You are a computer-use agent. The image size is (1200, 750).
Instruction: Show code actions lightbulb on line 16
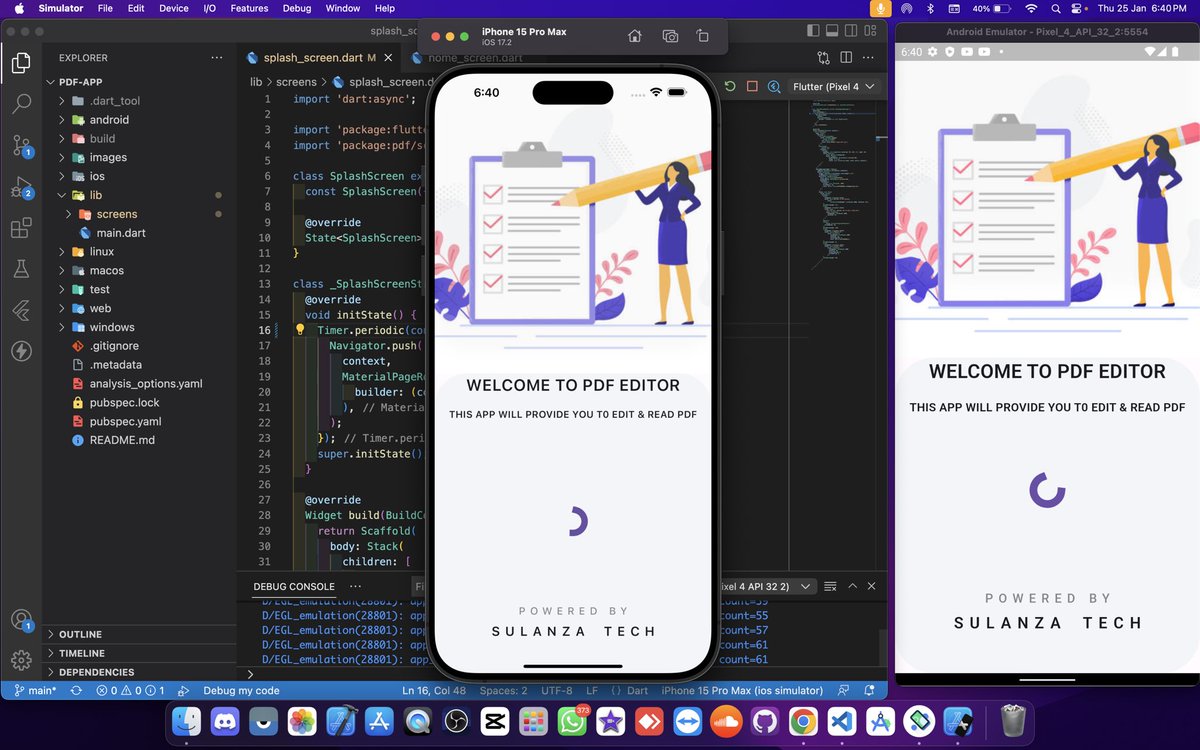coord(299,329)
